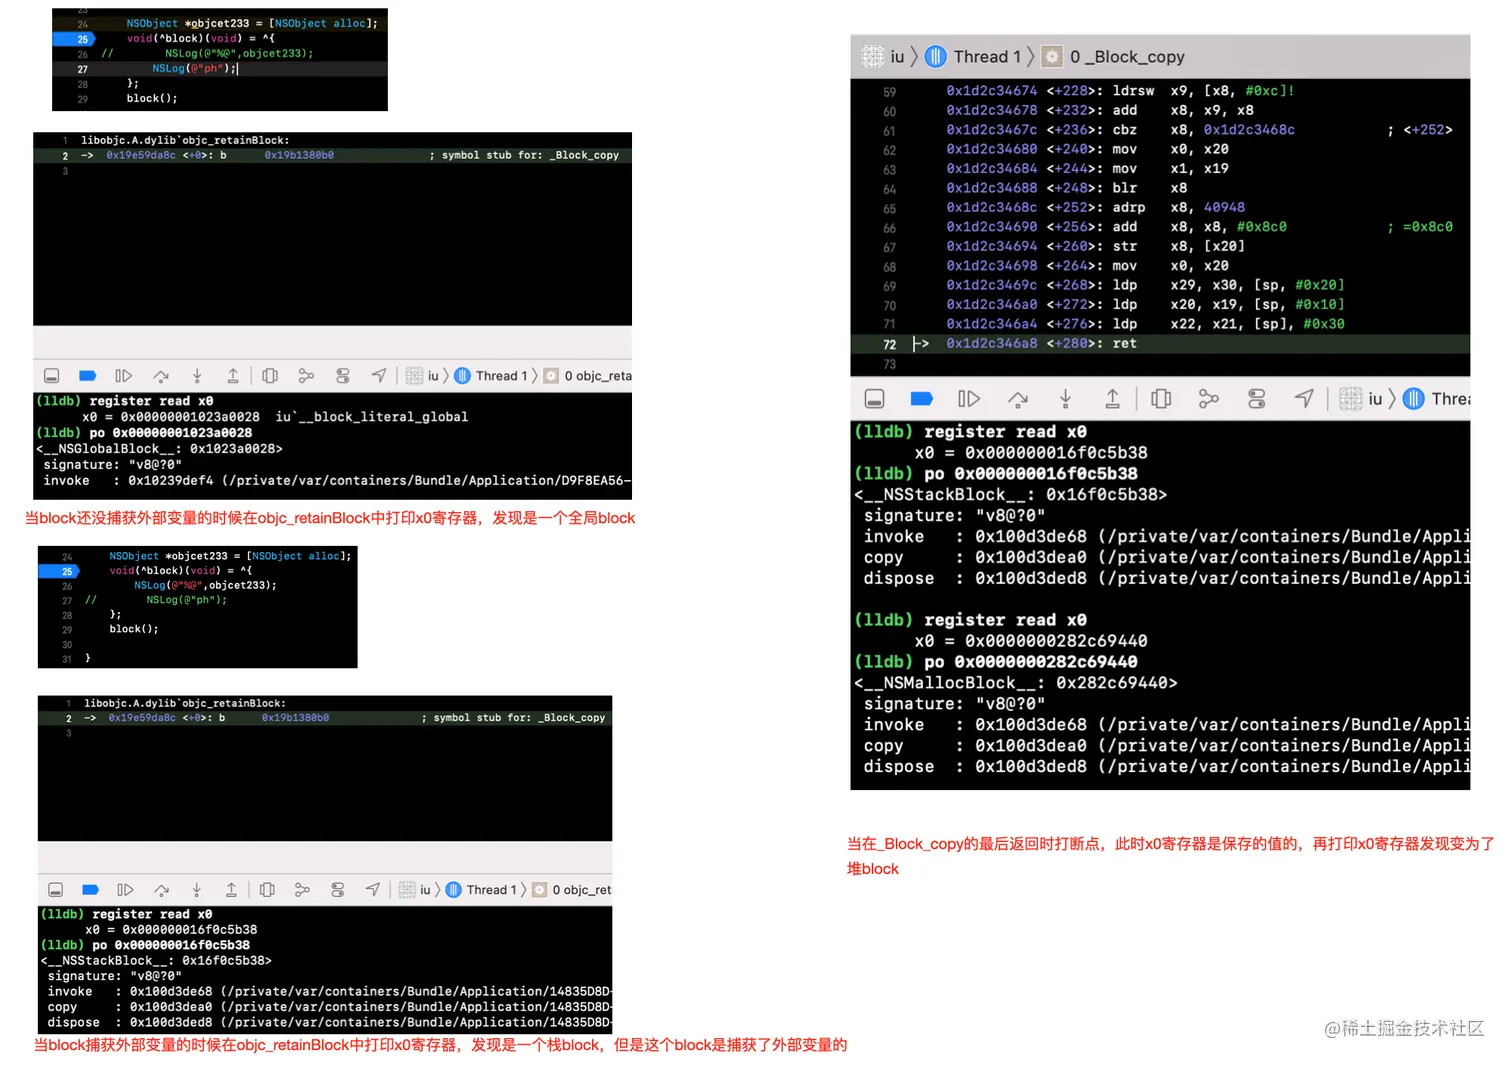
Task: Step out in the _Block_copy panel debug bar
Action: 1112,399
